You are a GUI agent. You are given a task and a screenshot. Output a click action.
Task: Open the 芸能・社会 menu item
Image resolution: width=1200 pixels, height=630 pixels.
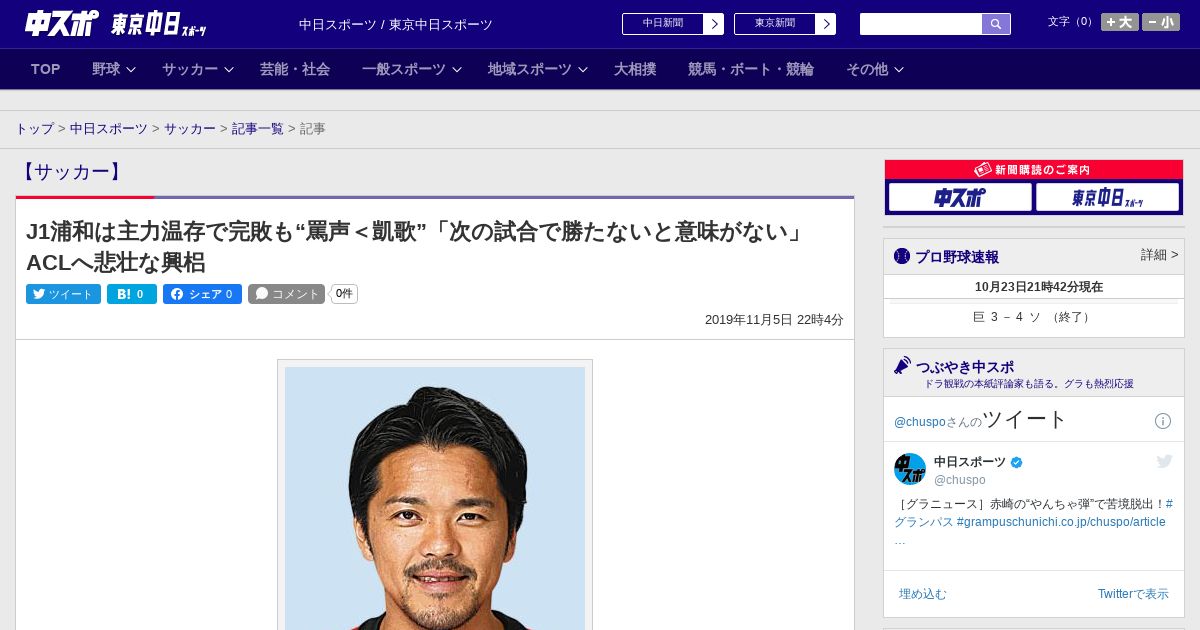tap(295, 69)
